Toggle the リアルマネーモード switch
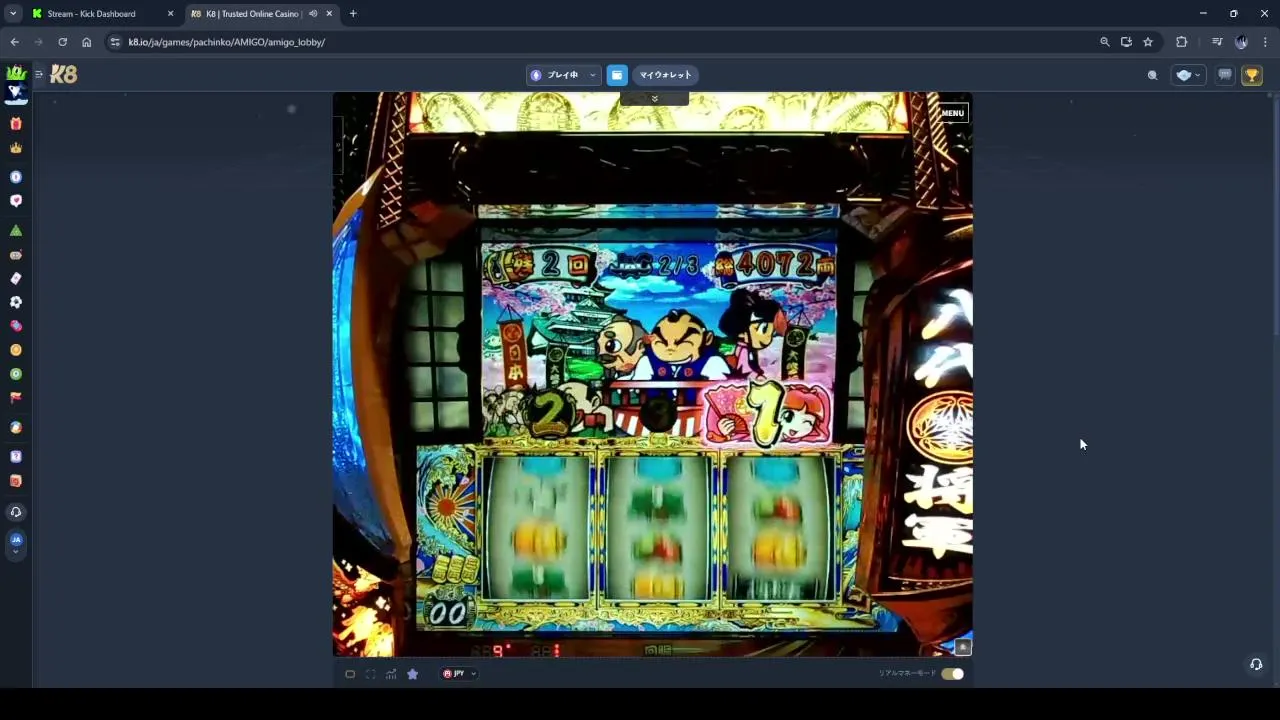 tap(953, 674)
